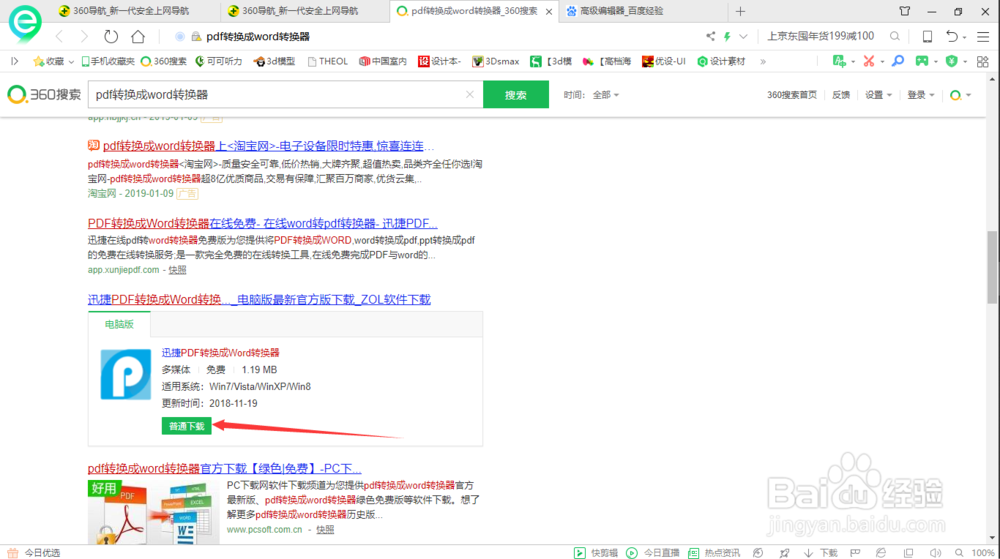Click the address bar magnifier search icon
Image resolution: width=1000 pixels, height=559 pixels.
click(x=895, y=36)
